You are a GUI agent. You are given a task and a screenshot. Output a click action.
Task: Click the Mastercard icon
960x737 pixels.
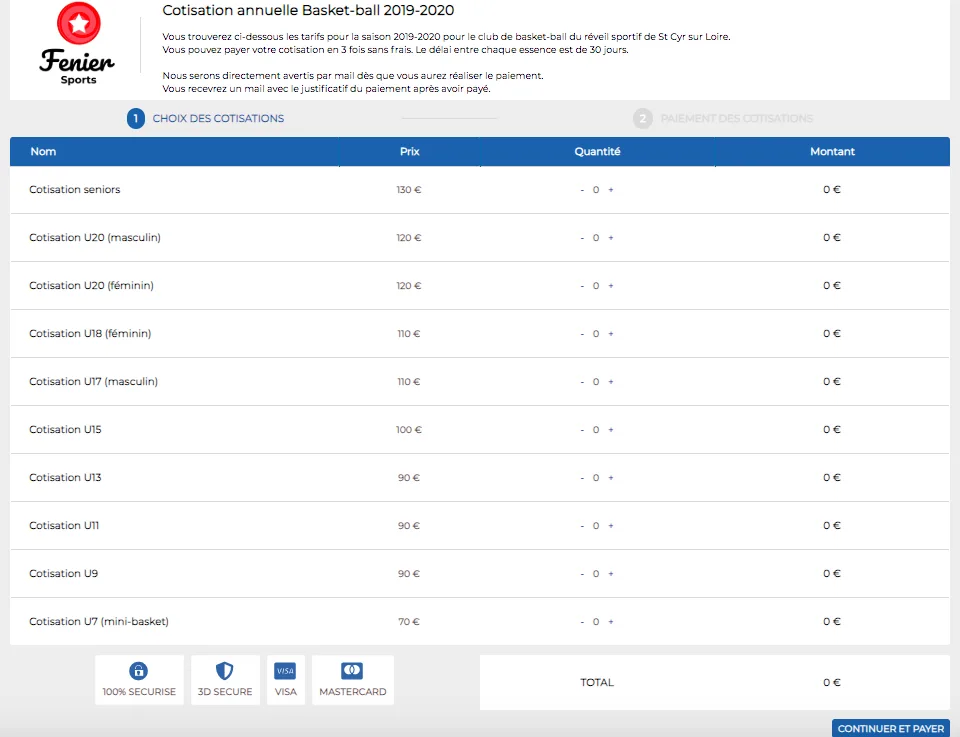[x=352, y=671]
